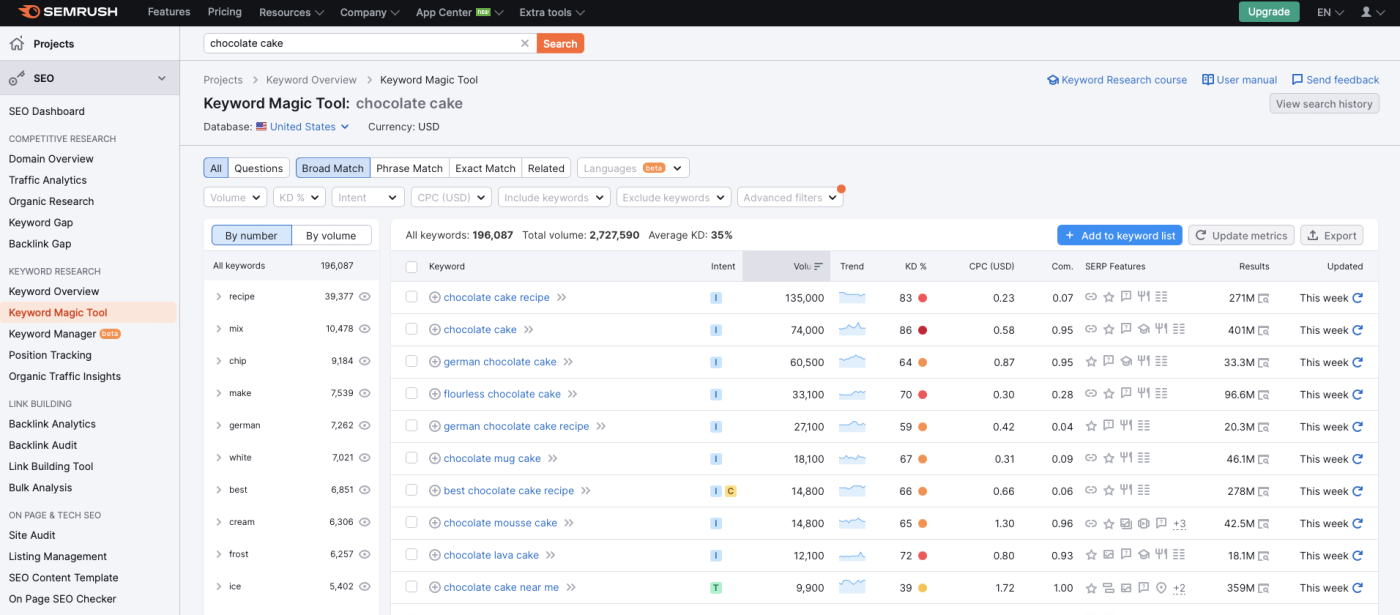Image resolution: width=1400 pixels, height=615 pixels.
Task: Open SERP results icon for german chocolate cake
Action: [1264, 362]
